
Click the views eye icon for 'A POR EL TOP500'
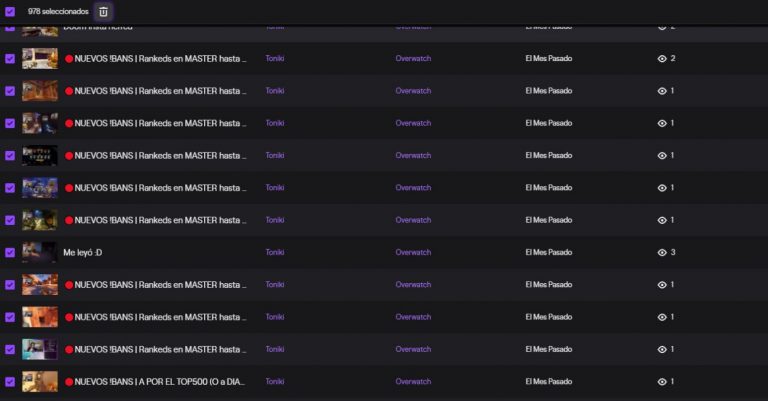(x=662, y=382)
